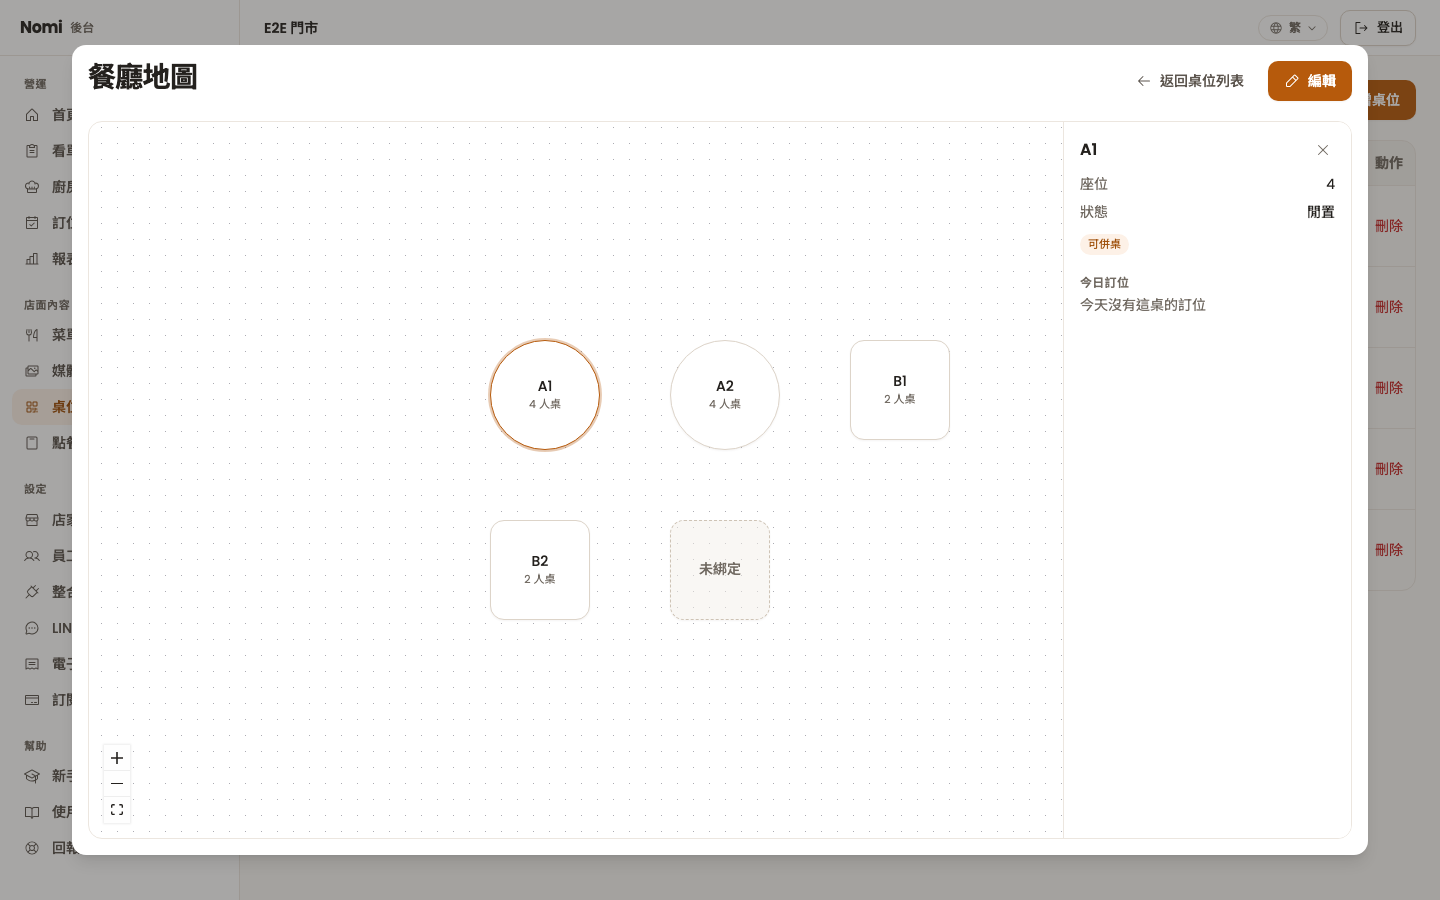Close the A1 table details panel

click(x=1323, y=150)
